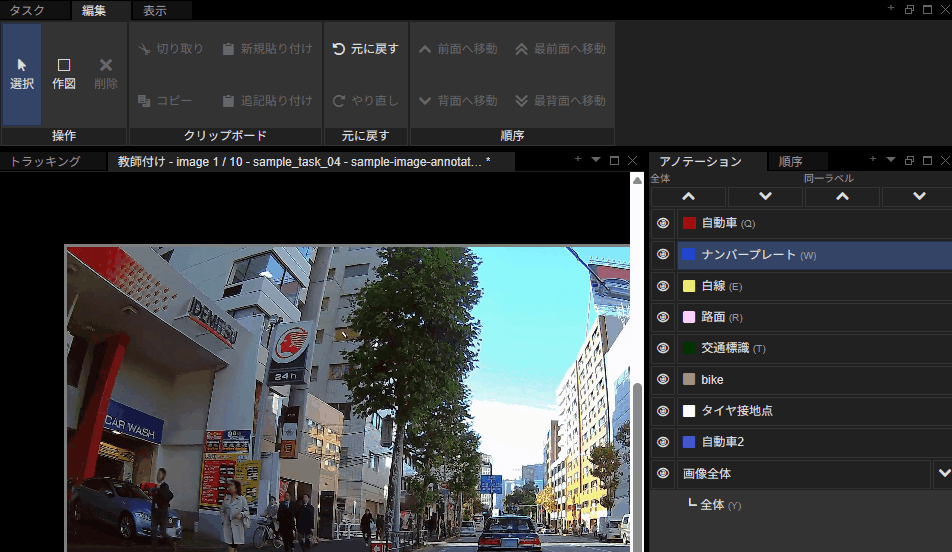The height and width of the screenshot is (552, 952).
Task: Click 最前面へ移動 bring to front
Action: [560, 49]
